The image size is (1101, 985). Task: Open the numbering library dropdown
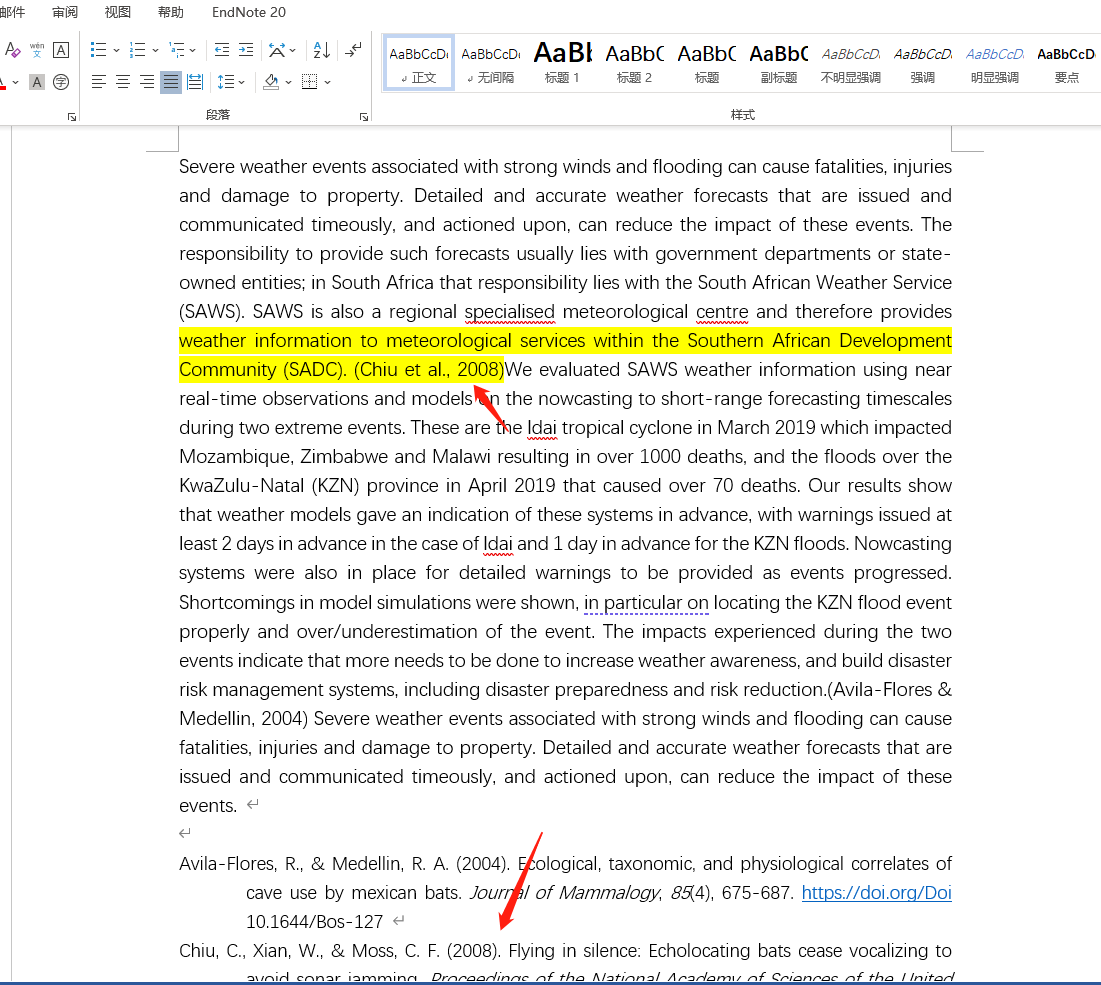coord(155,51)
